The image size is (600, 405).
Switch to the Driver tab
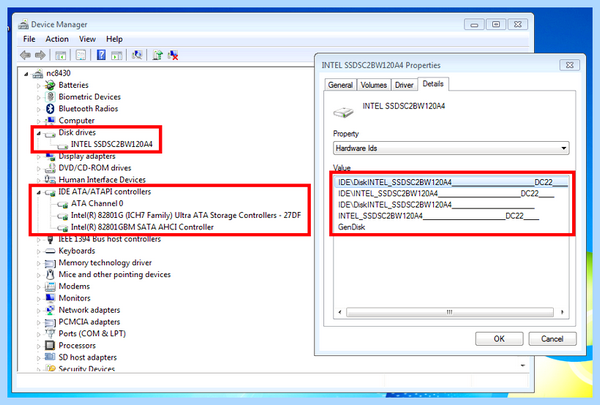coord(404,85)
